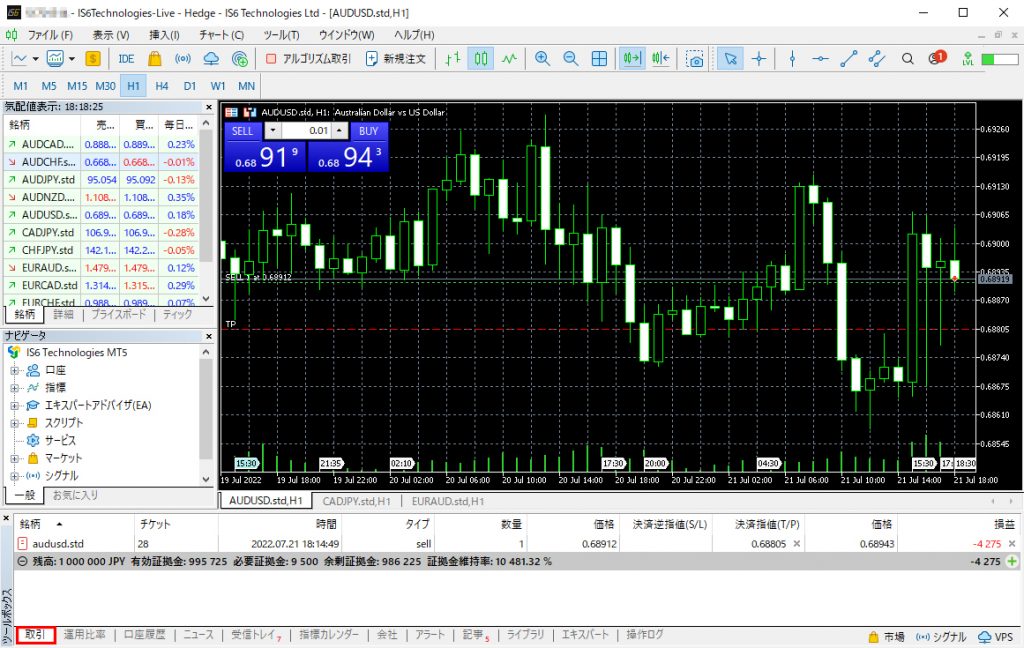Expand the エキスパートアドバイザ(EA) node
The image size is (1024, 648).
coord(14,406)
